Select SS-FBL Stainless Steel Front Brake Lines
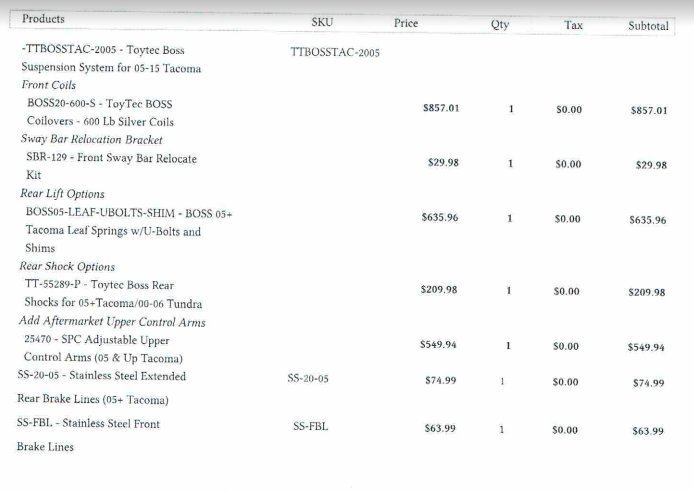Screen dimensions: 694x492 click(x=88, y=435)
